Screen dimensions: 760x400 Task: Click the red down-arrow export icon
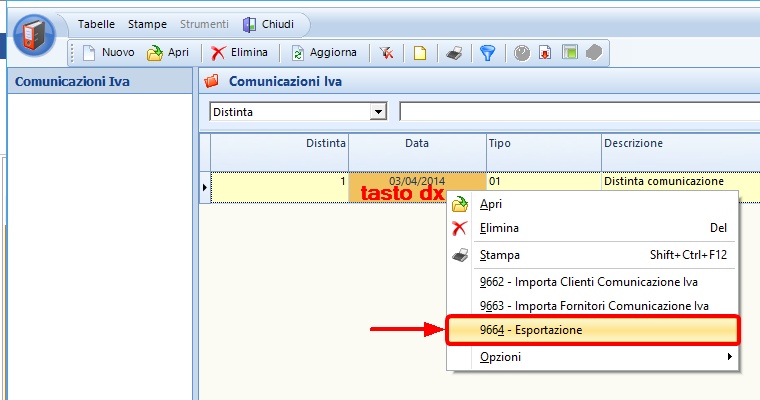point(545,52)
